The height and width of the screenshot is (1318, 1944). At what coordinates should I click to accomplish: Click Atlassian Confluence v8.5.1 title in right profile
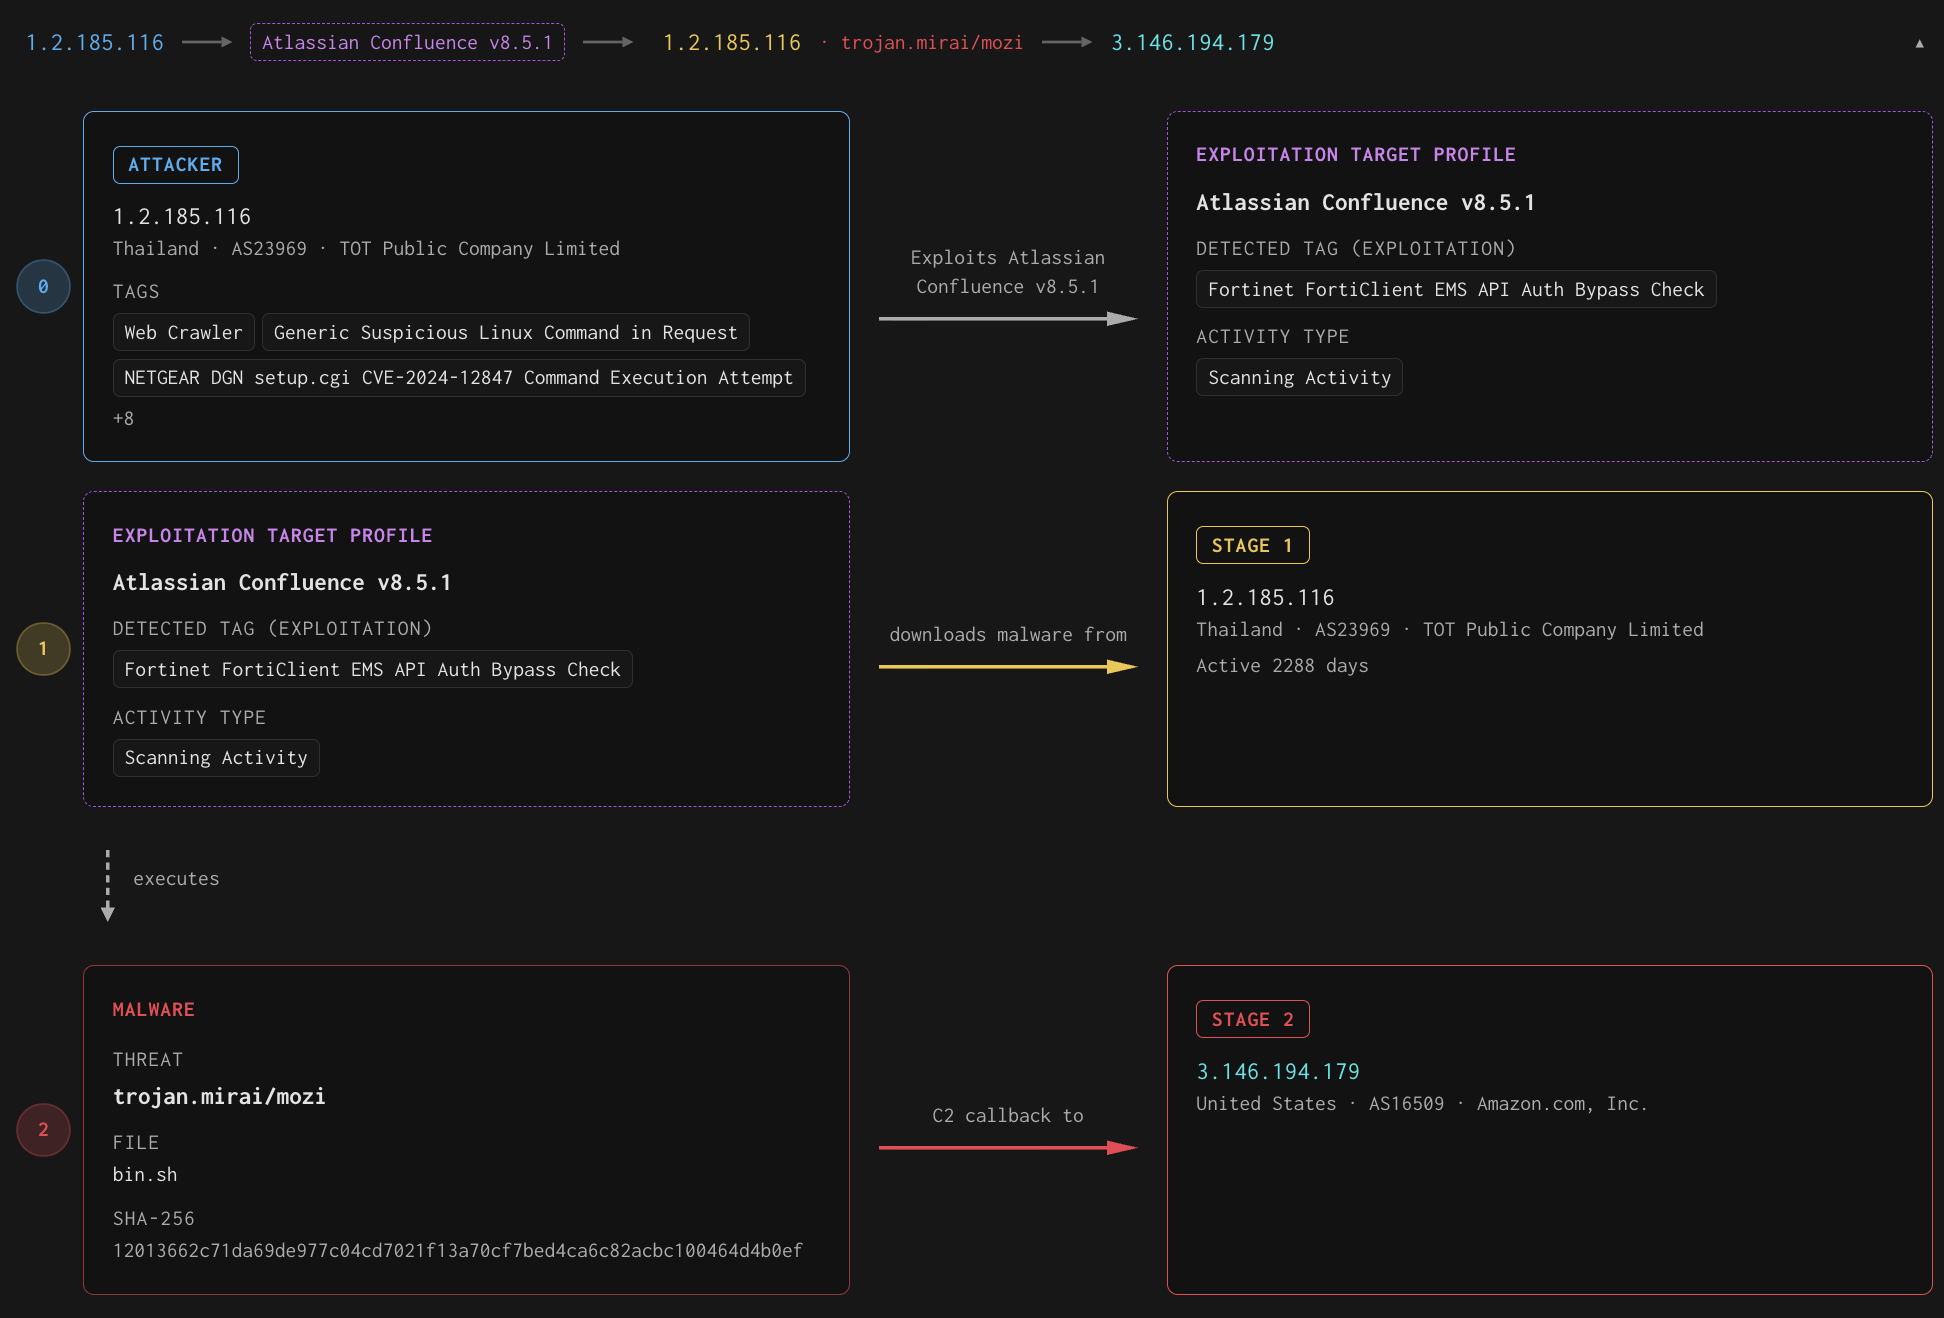tap(1366, 203)
